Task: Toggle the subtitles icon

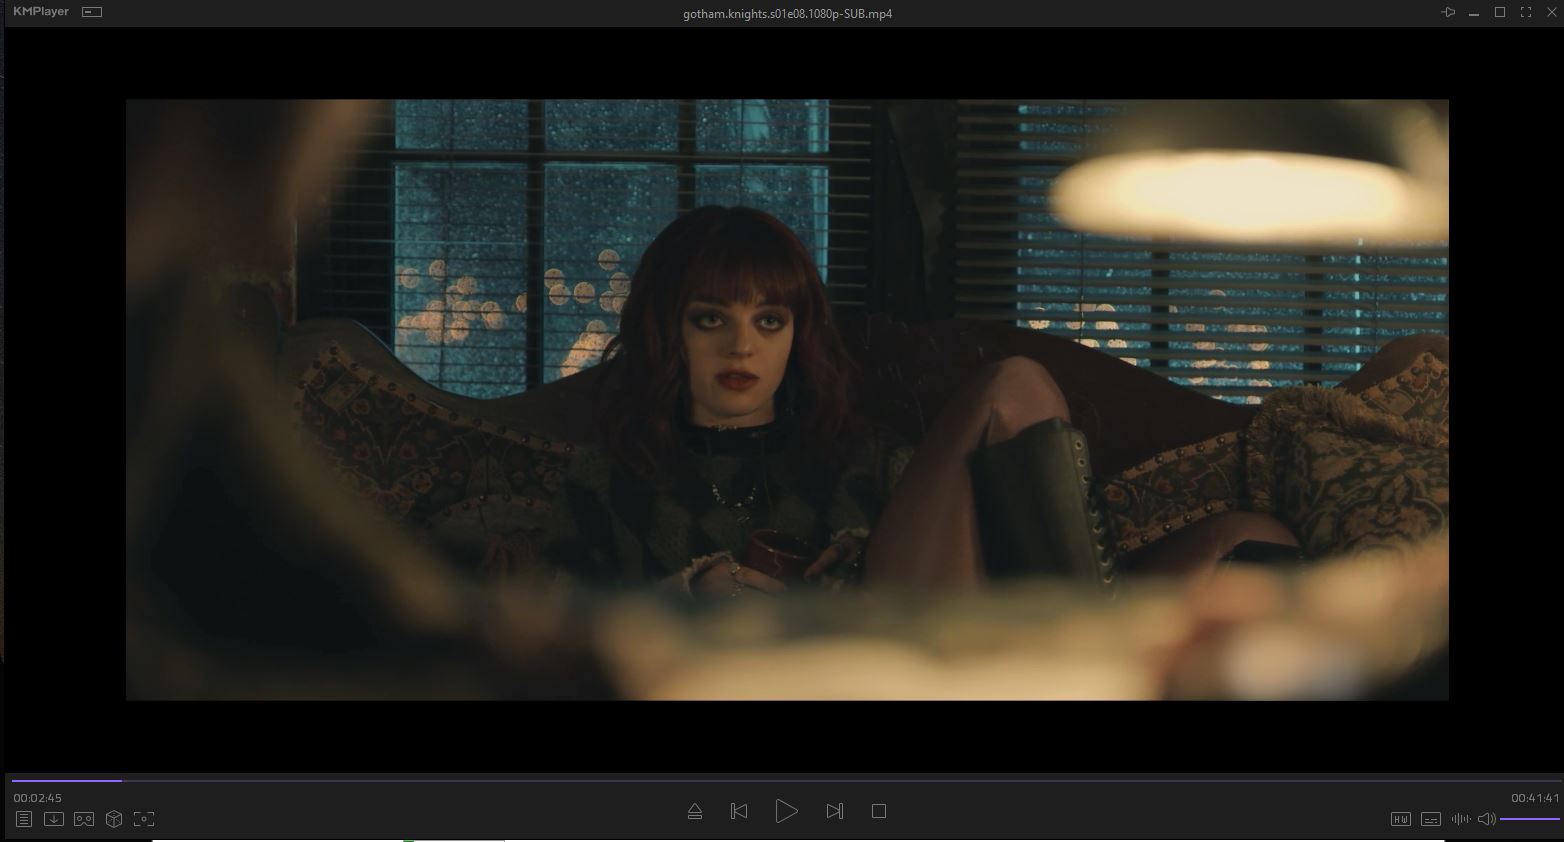Action: point(1431,819)
